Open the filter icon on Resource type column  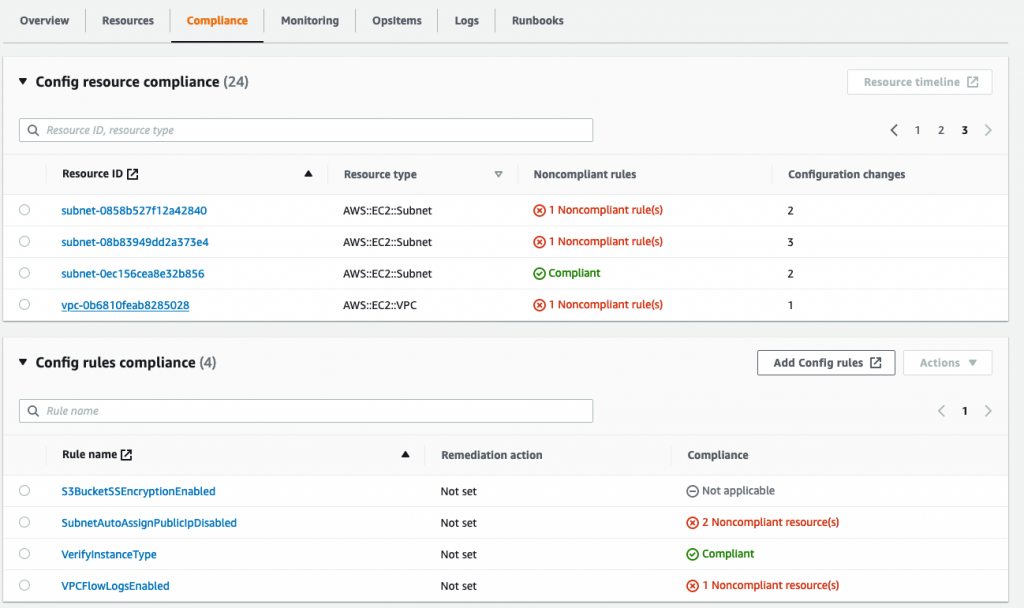tap(498, 173)
